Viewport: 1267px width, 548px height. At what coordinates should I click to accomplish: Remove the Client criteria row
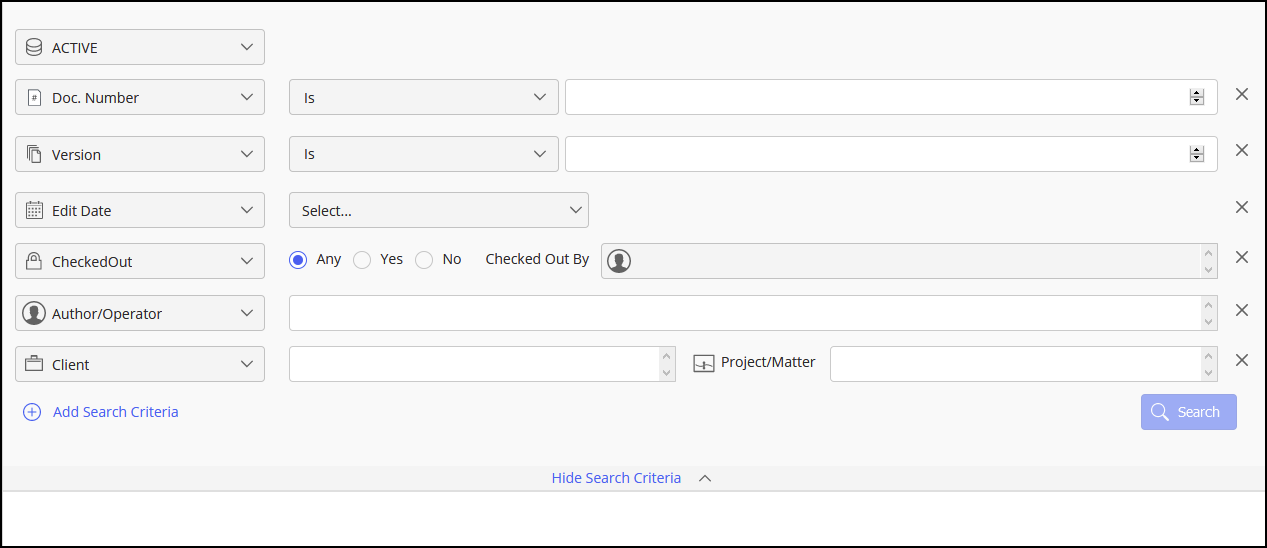point(1241,360)
